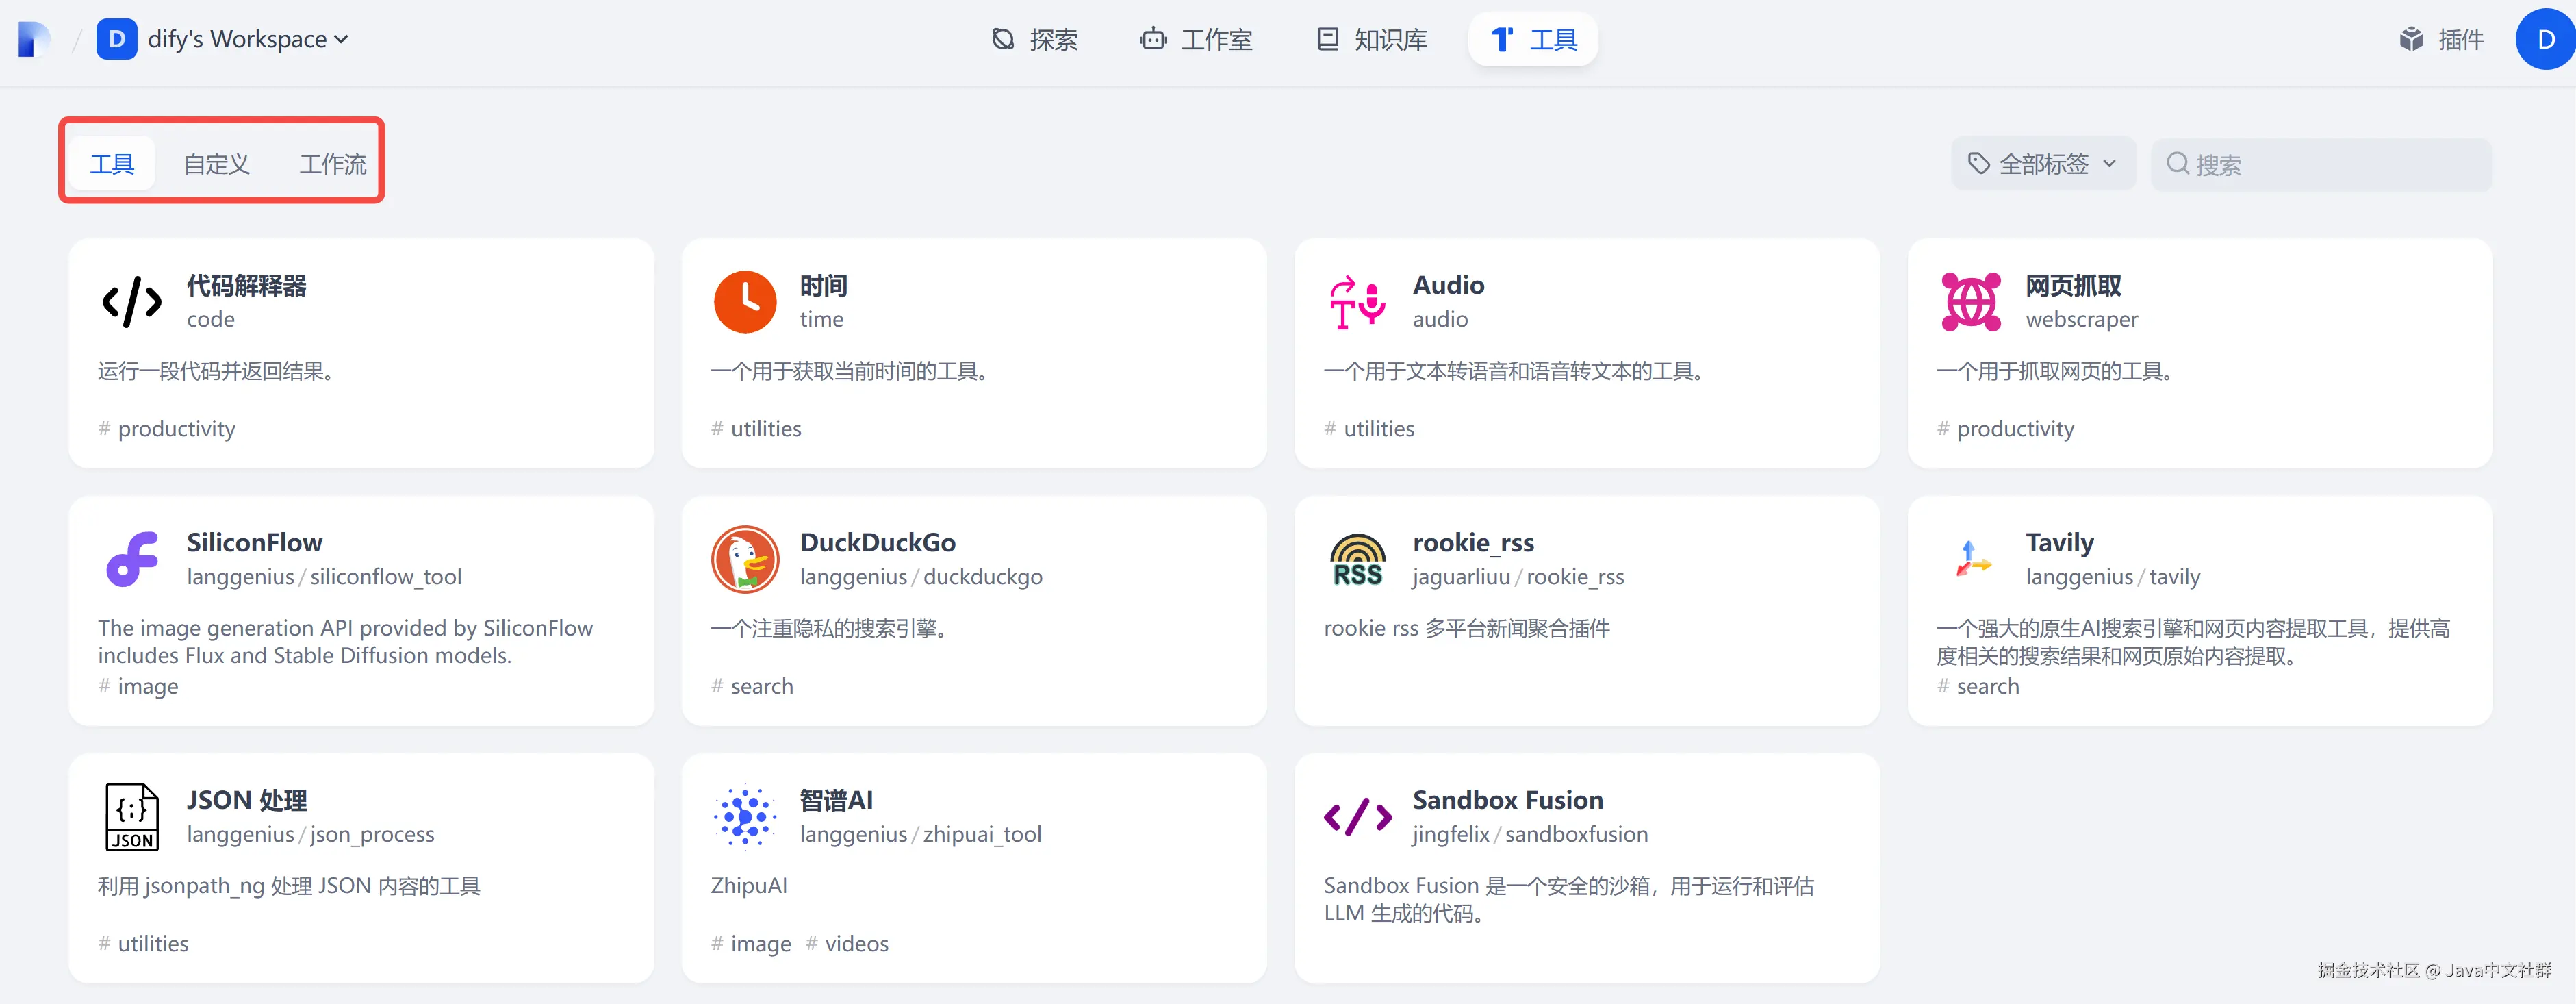Click the orange clock time icon
Viewport: 2576px width, 1004px height.
[745, 301]
